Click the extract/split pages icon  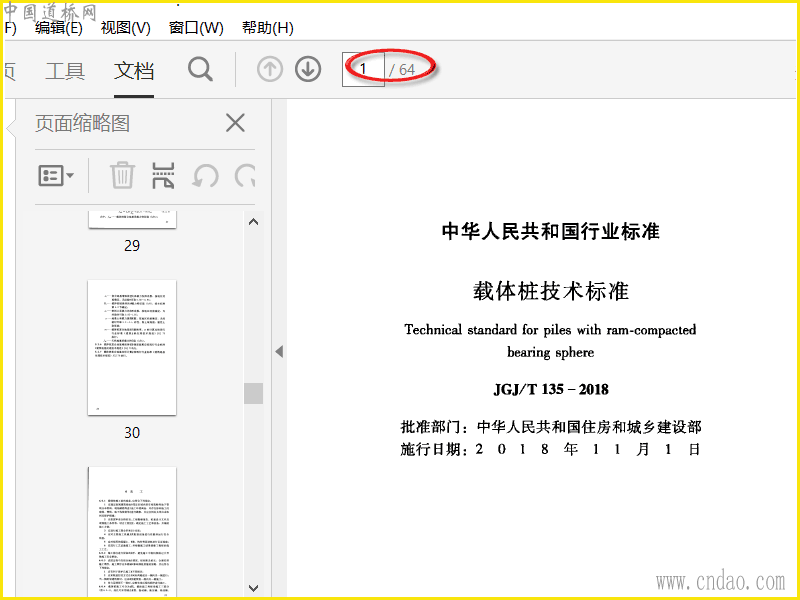pos(163,176)
